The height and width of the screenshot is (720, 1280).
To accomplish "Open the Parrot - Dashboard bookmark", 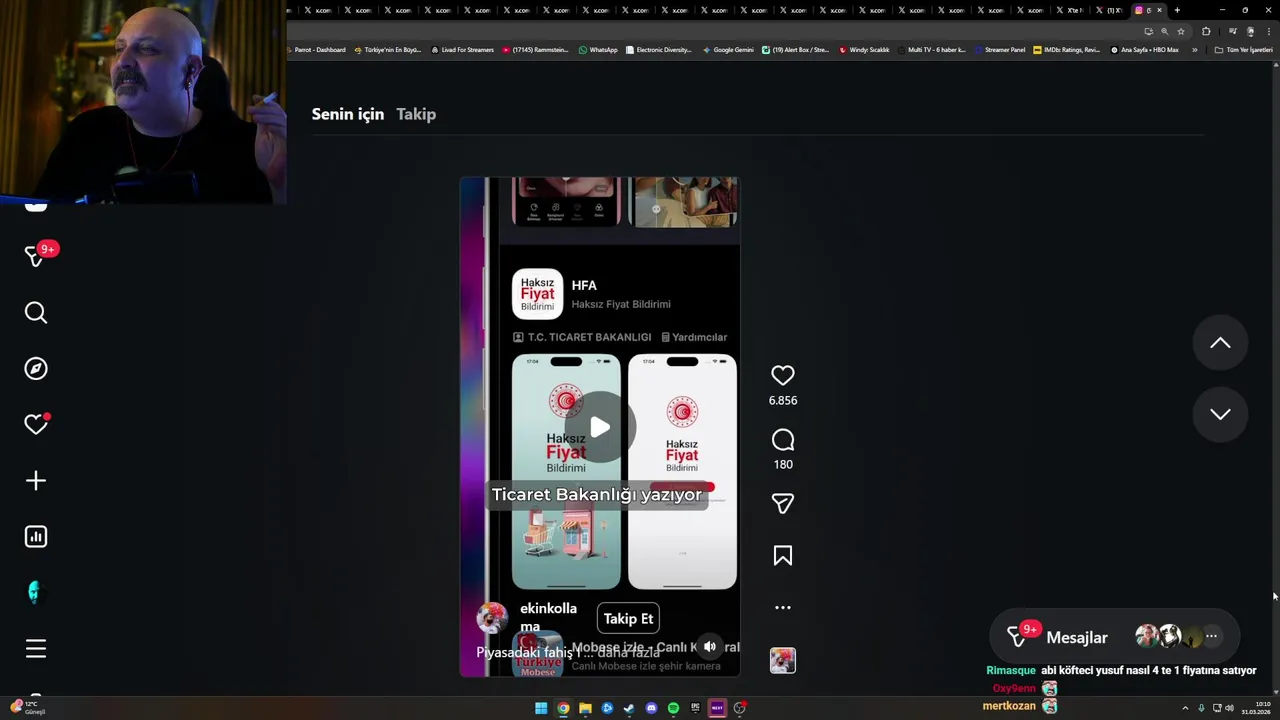I will click(x=316, y=50).
